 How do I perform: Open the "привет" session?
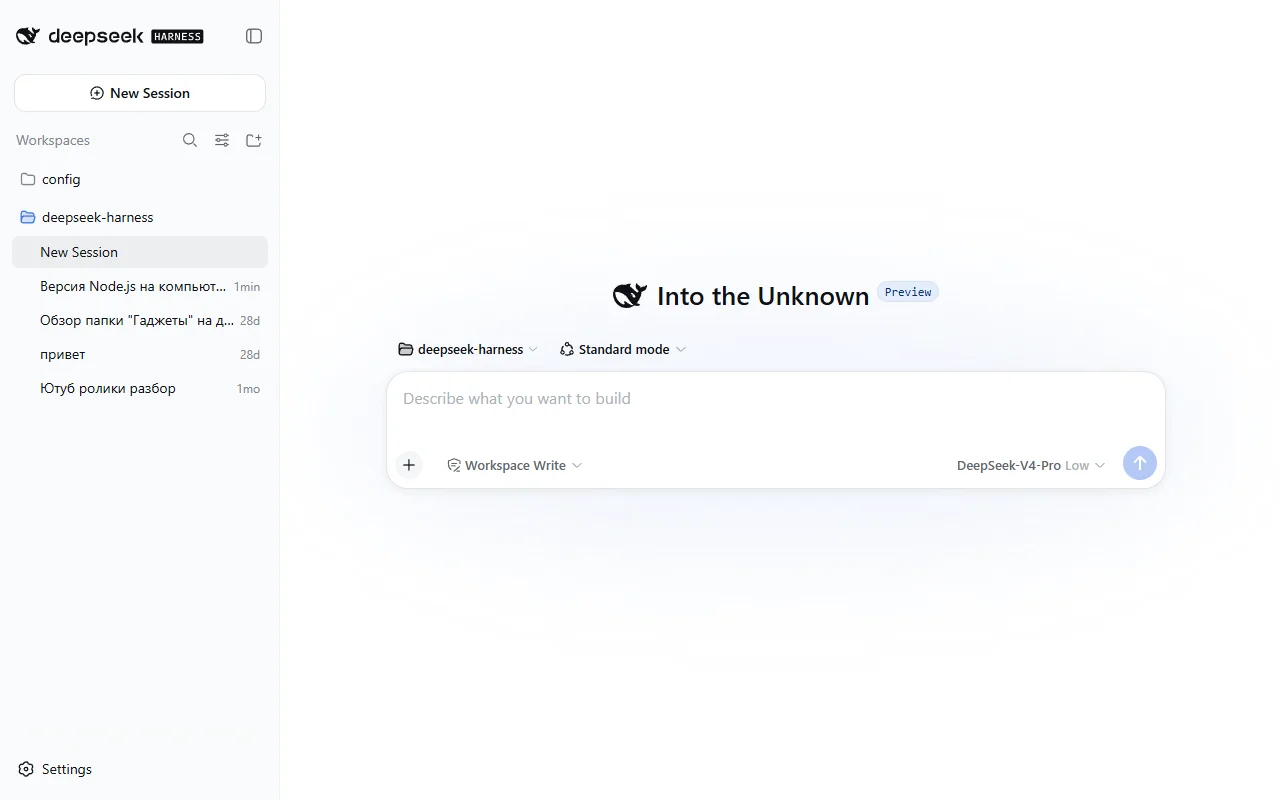pyautogui.click(x=140, y=354)
